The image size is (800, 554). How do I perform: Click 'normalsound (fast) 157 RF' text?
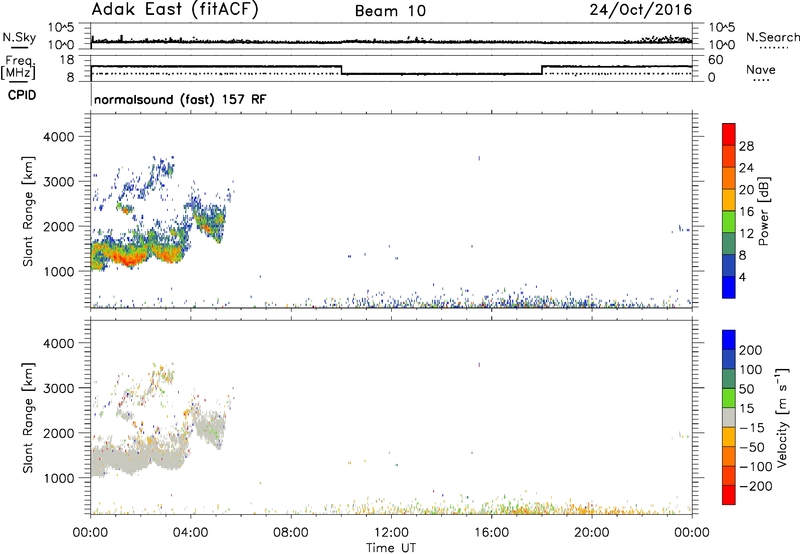[180, 99]
